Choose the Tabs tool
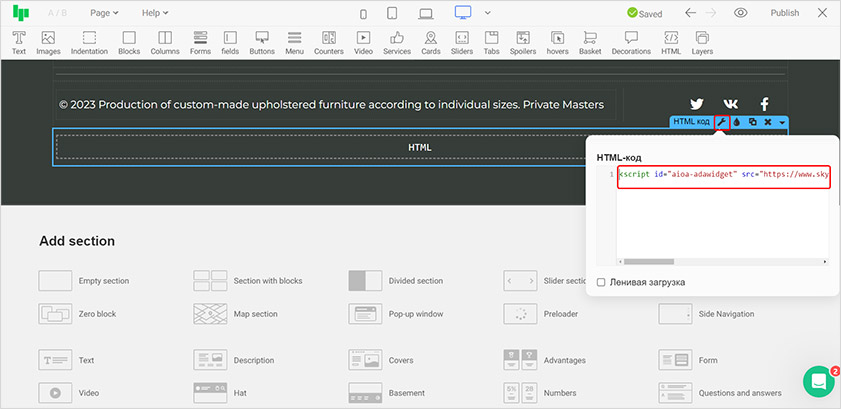Image resolution: width=841 pixels, height=409 pixels. 491,43
